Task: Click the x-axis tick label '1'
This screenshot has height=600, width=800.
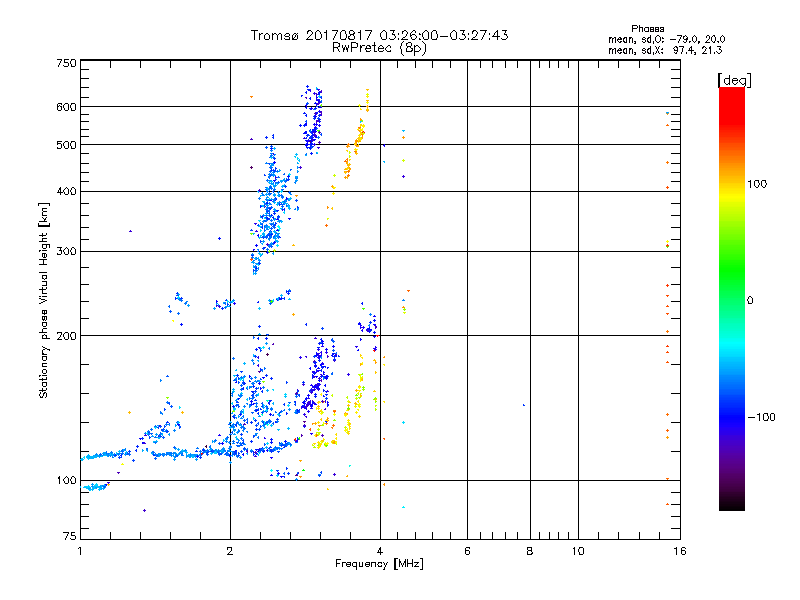Action: [80, 551]
